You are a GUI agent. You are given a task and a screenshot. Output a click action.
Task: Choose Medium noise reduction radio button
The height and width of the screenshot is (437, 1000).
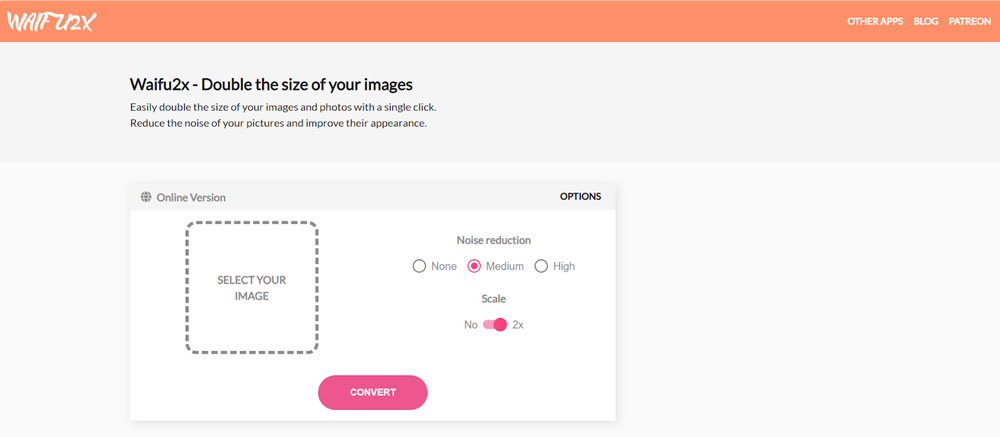[x=475, y=266]
